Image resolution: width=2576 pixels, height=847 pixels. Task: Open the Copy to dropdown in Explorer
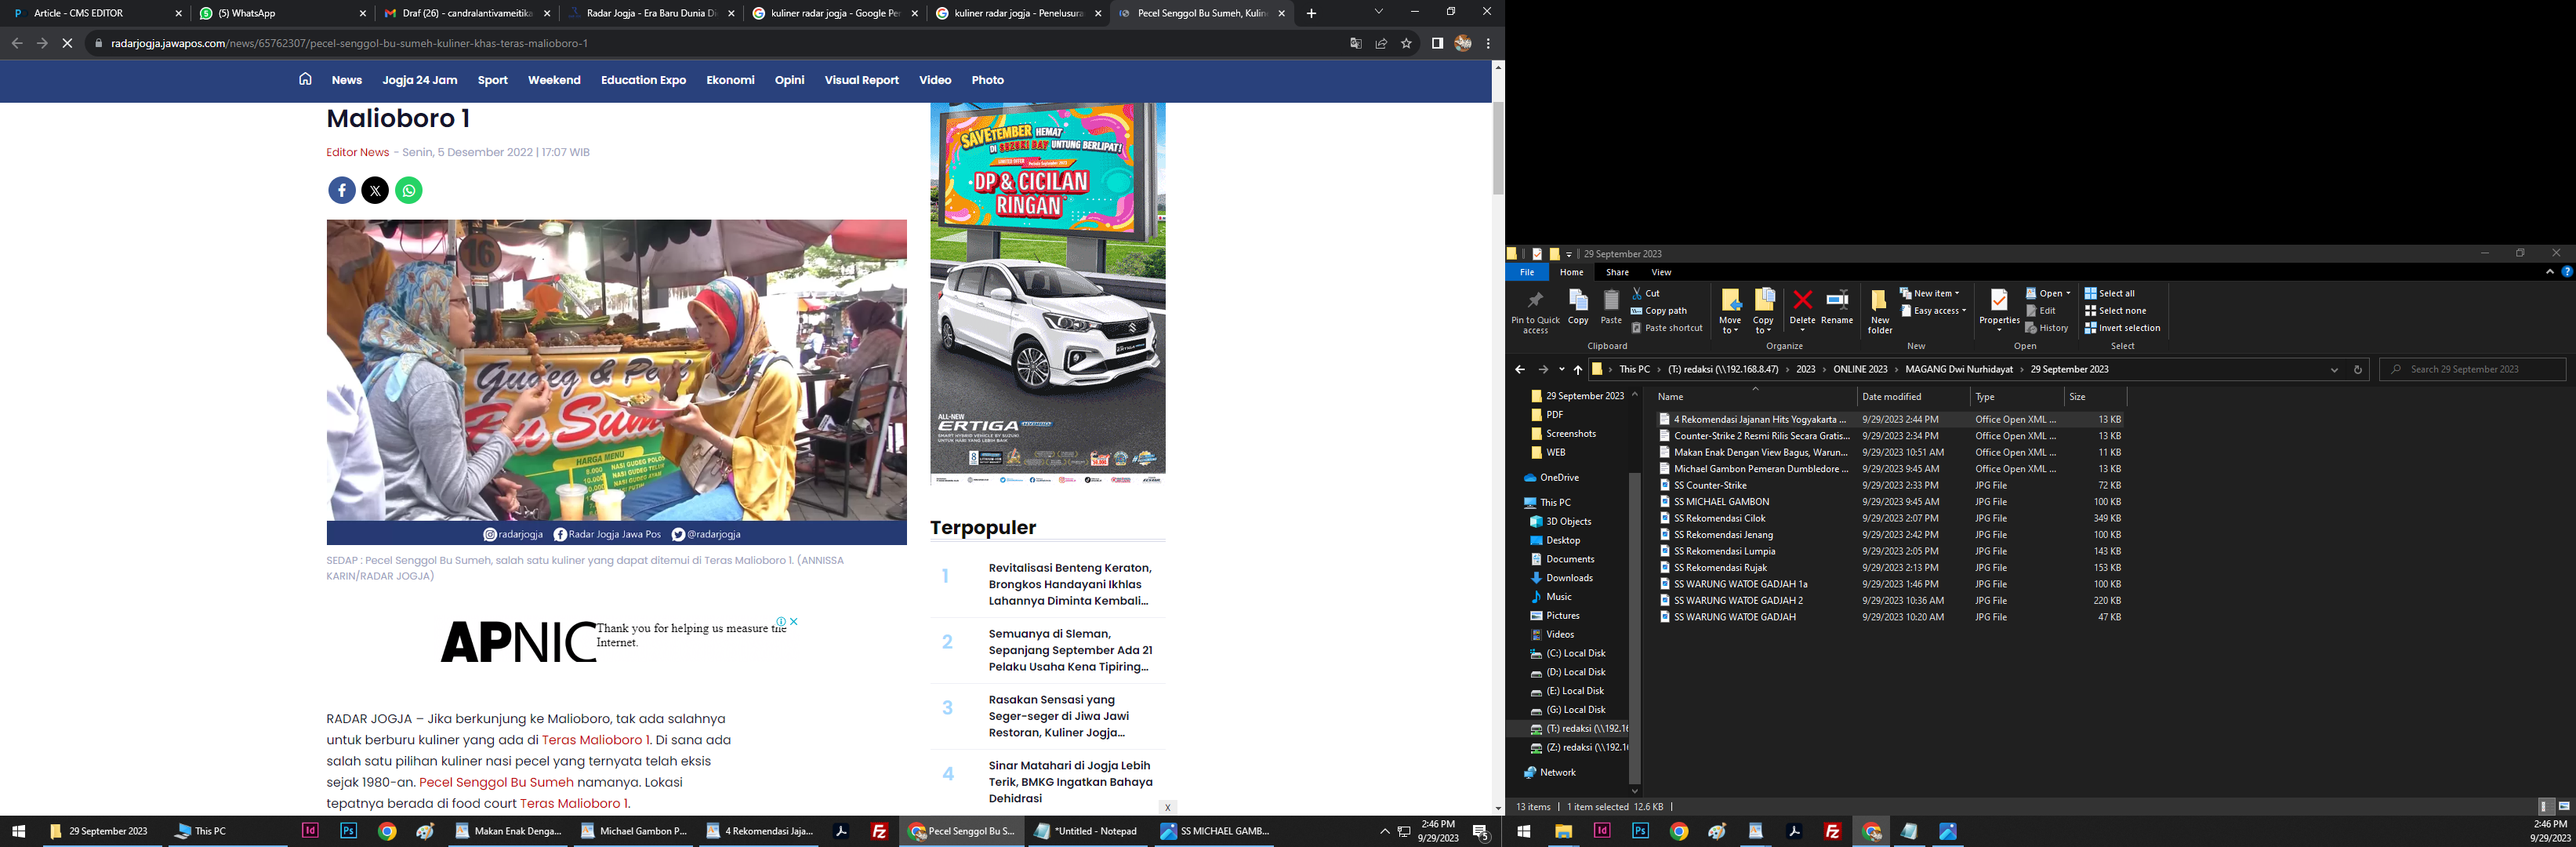pyautogui.click(x=1763, y=312)
